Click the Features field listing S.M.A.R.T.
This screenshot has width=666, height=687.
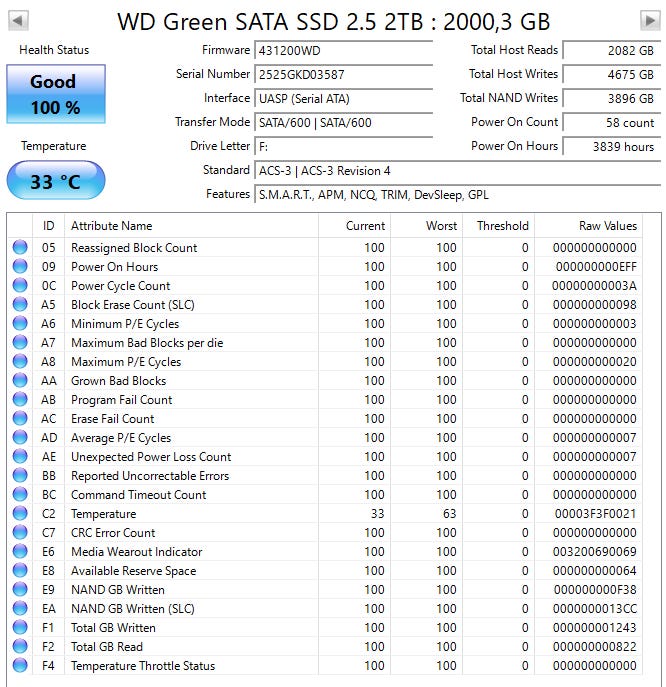[x=457, y=195]
